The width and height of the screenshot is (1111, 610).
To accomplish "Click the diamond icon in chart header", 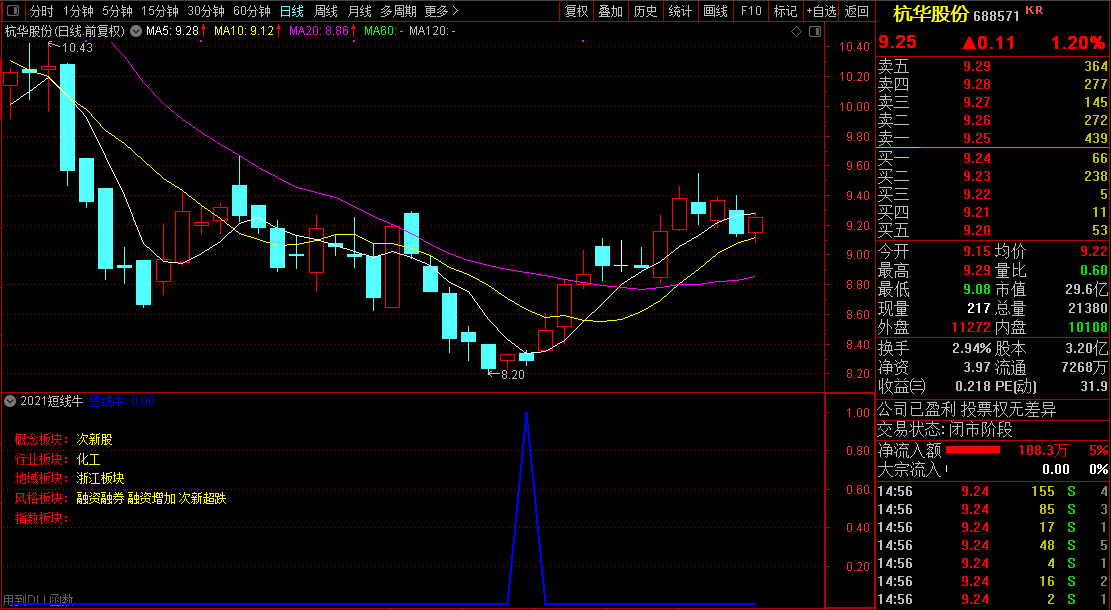I will coord(796,31).
